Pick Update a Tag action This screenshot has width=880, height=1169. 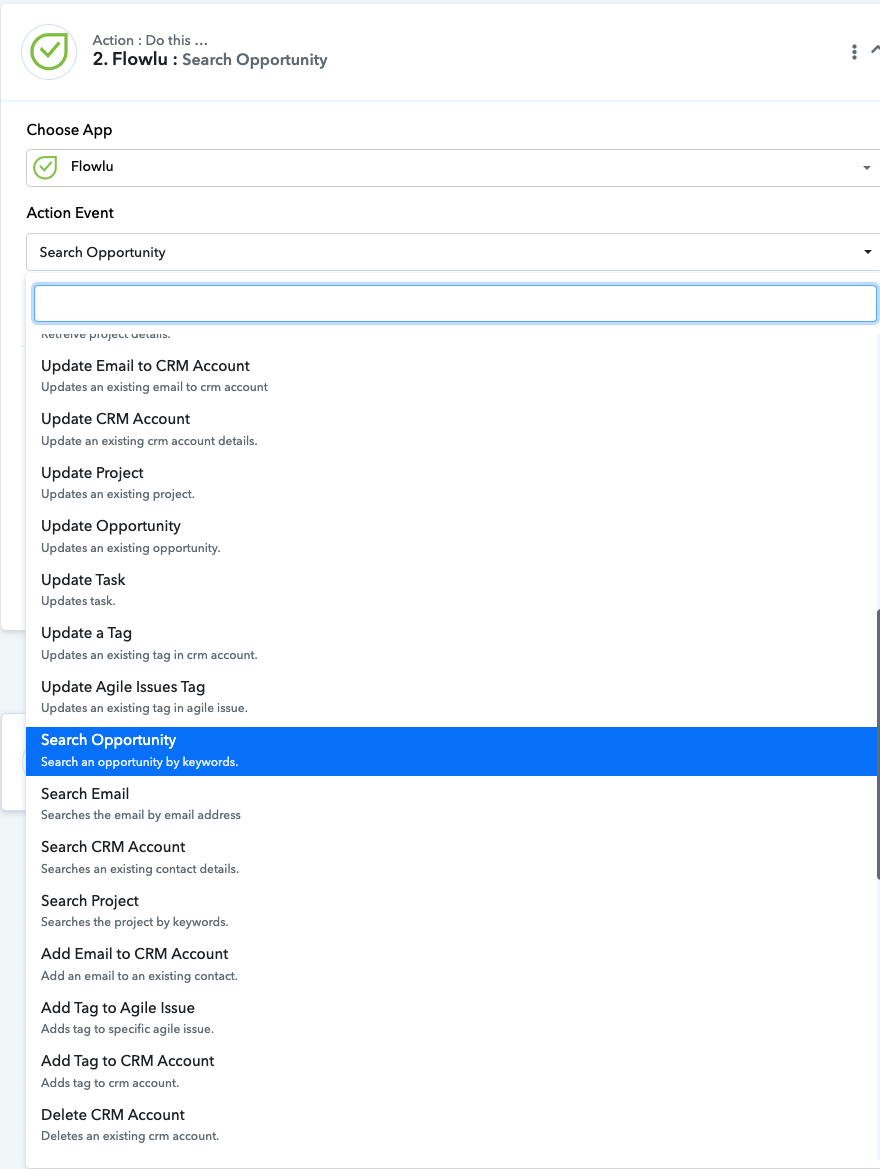pyautogui.click(x=451, y=643)
